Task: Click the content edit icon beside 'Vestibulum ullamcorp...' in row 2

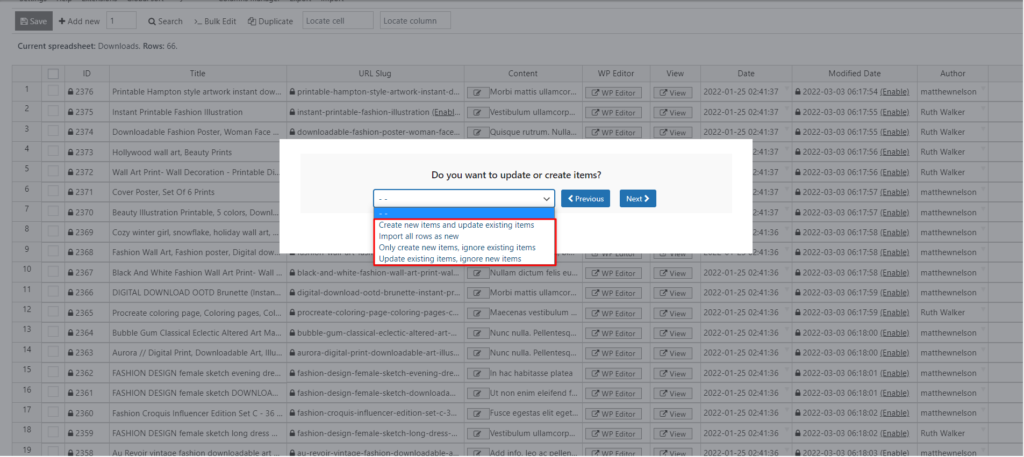Action: coord(477,112)
